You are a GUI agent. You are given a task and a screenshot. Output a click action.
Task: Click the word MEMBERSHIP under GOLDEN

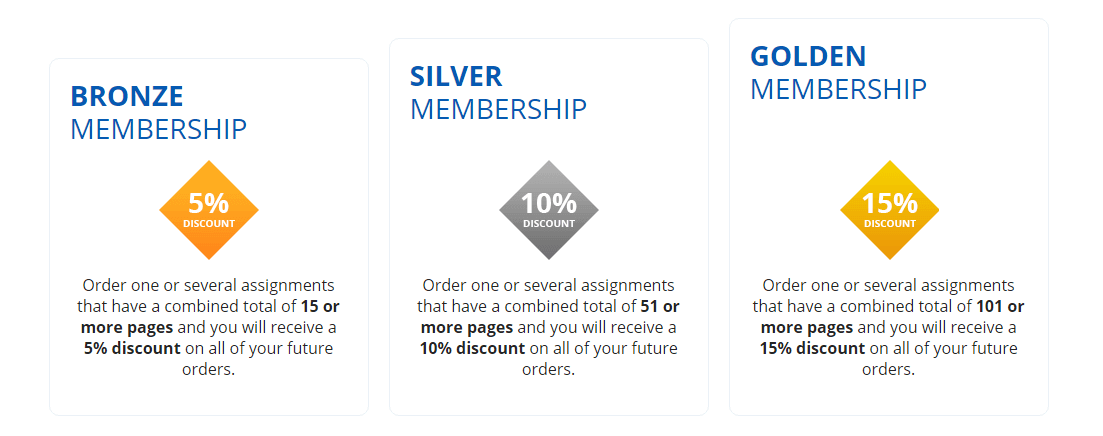839,90
